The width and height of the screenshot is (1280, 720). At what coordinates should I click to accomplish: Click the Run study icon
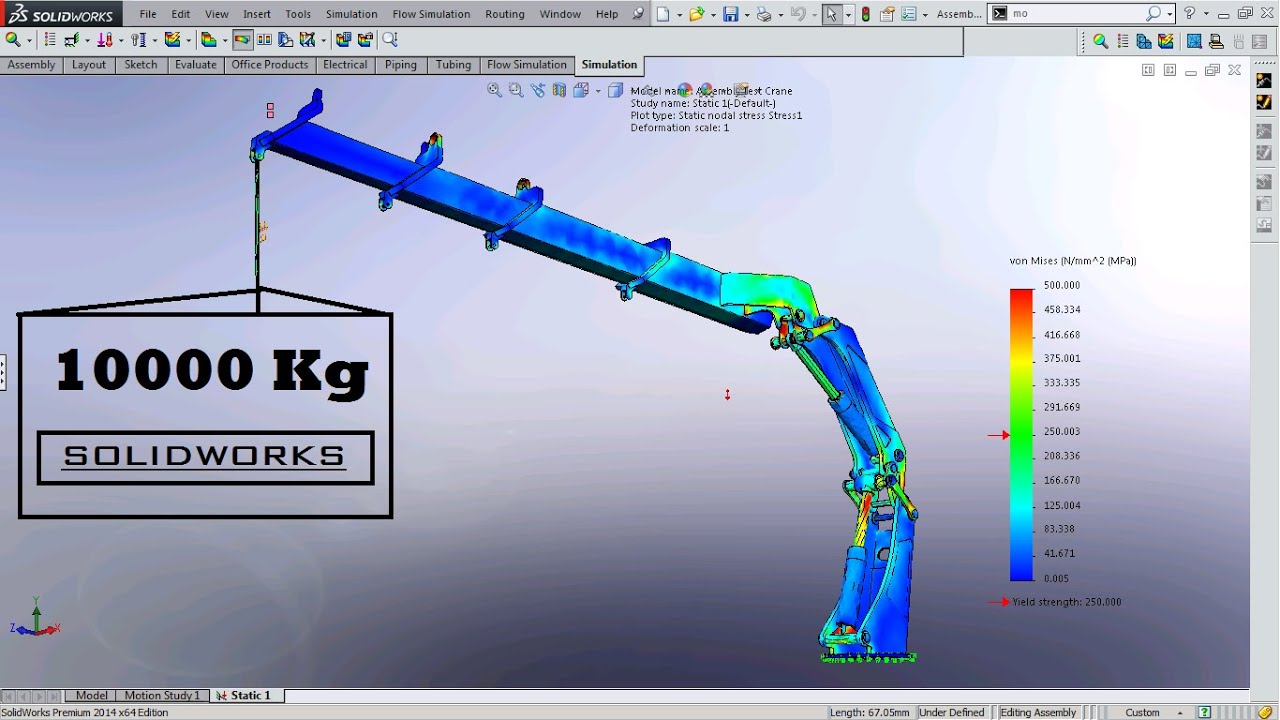tap(172, 40)
